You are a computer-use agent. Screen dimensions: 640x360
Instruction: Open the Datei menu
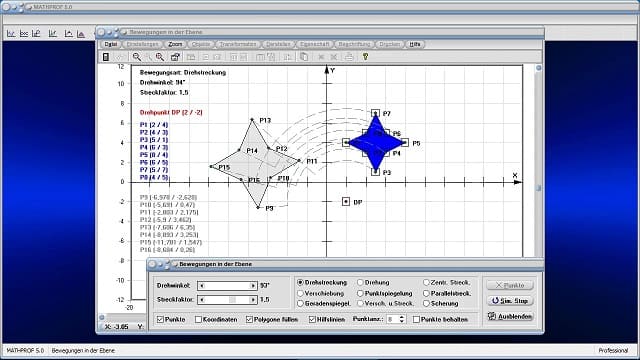(x=110, y=44)
